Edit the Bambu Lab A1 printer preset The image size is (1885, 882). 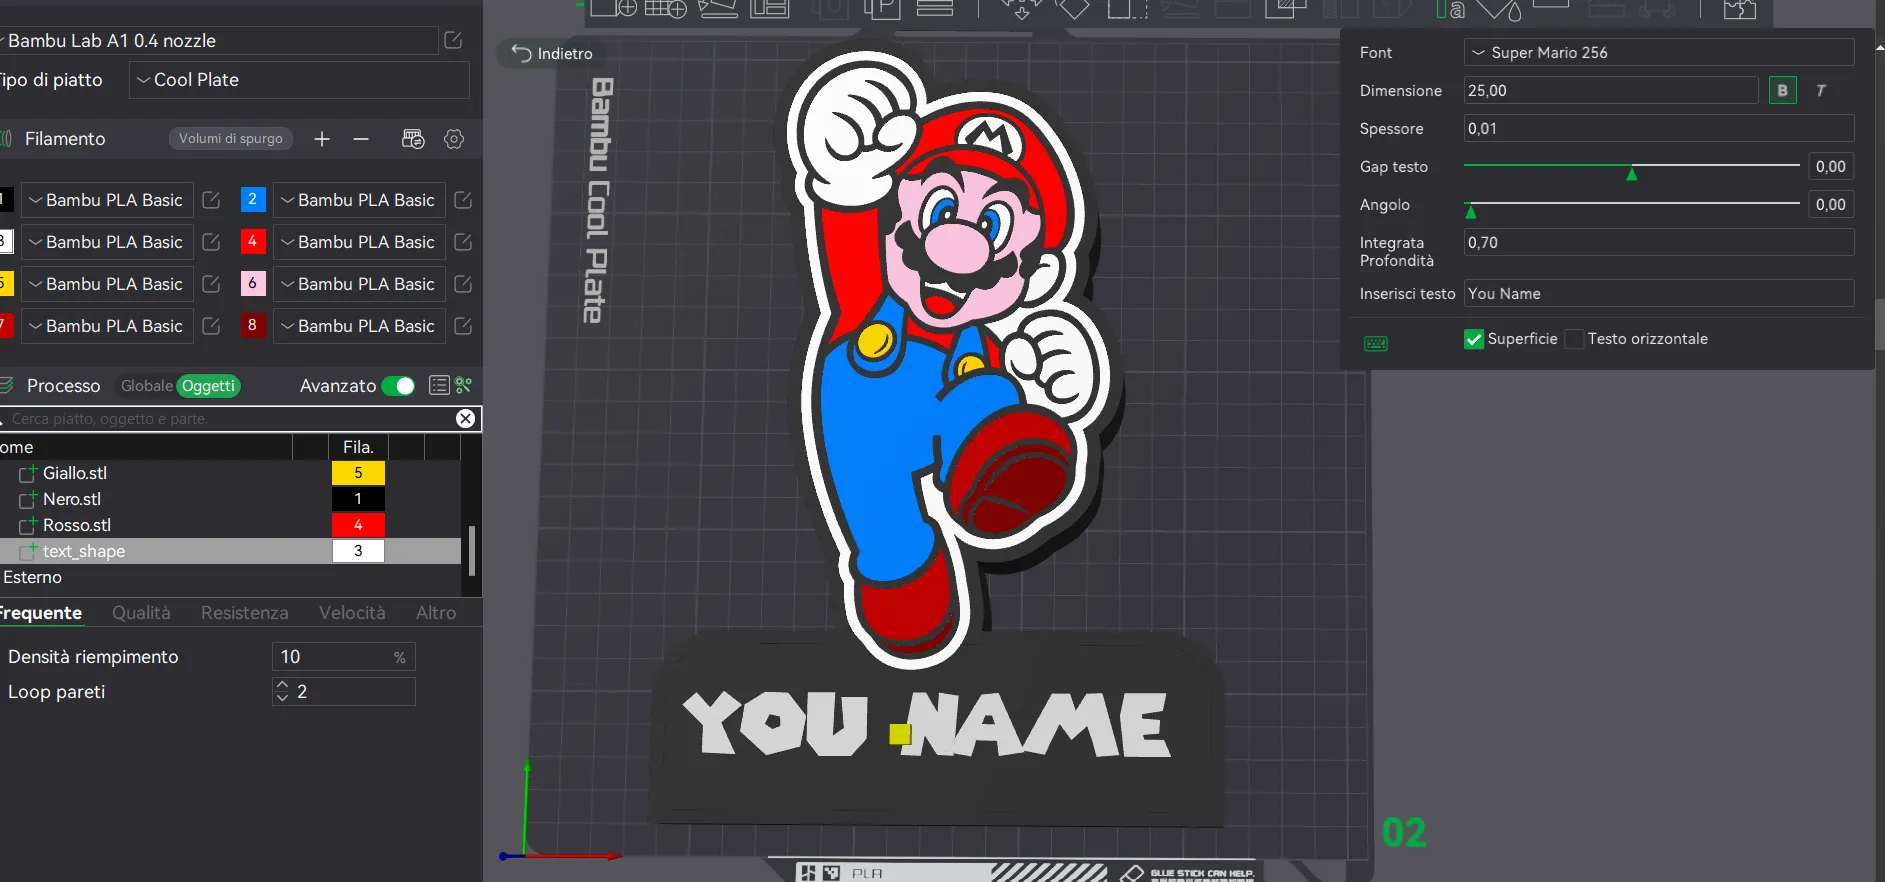pyautogui.click(x=453, y=40)
